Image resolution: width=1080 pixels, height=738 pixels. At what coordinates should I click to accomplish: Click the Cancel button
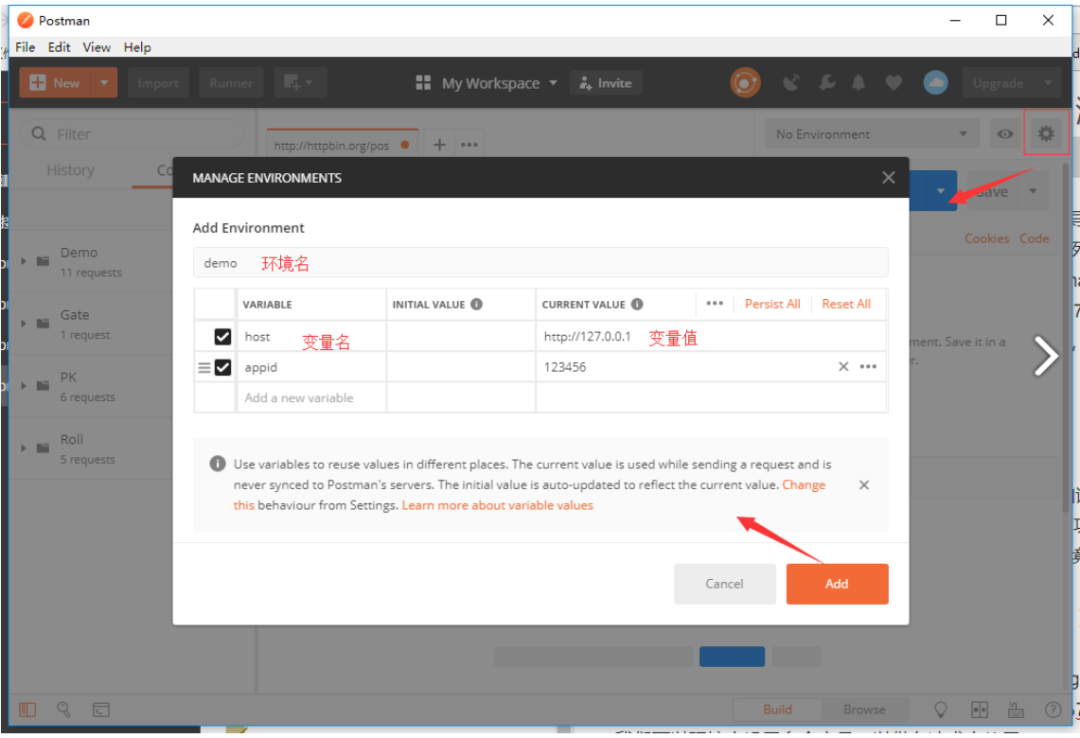[x=725, y=584]
